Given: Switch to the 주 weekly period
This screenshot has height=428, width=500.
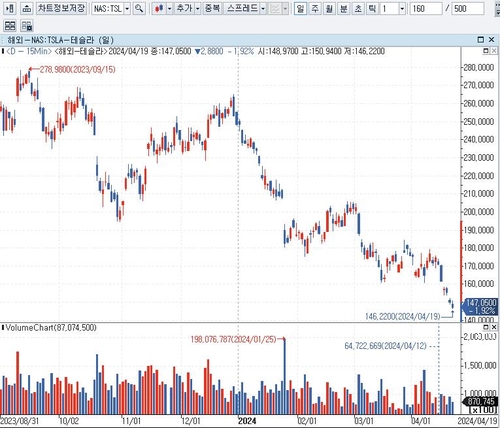Looking at the screenshot, I should [x=315, y=8].
